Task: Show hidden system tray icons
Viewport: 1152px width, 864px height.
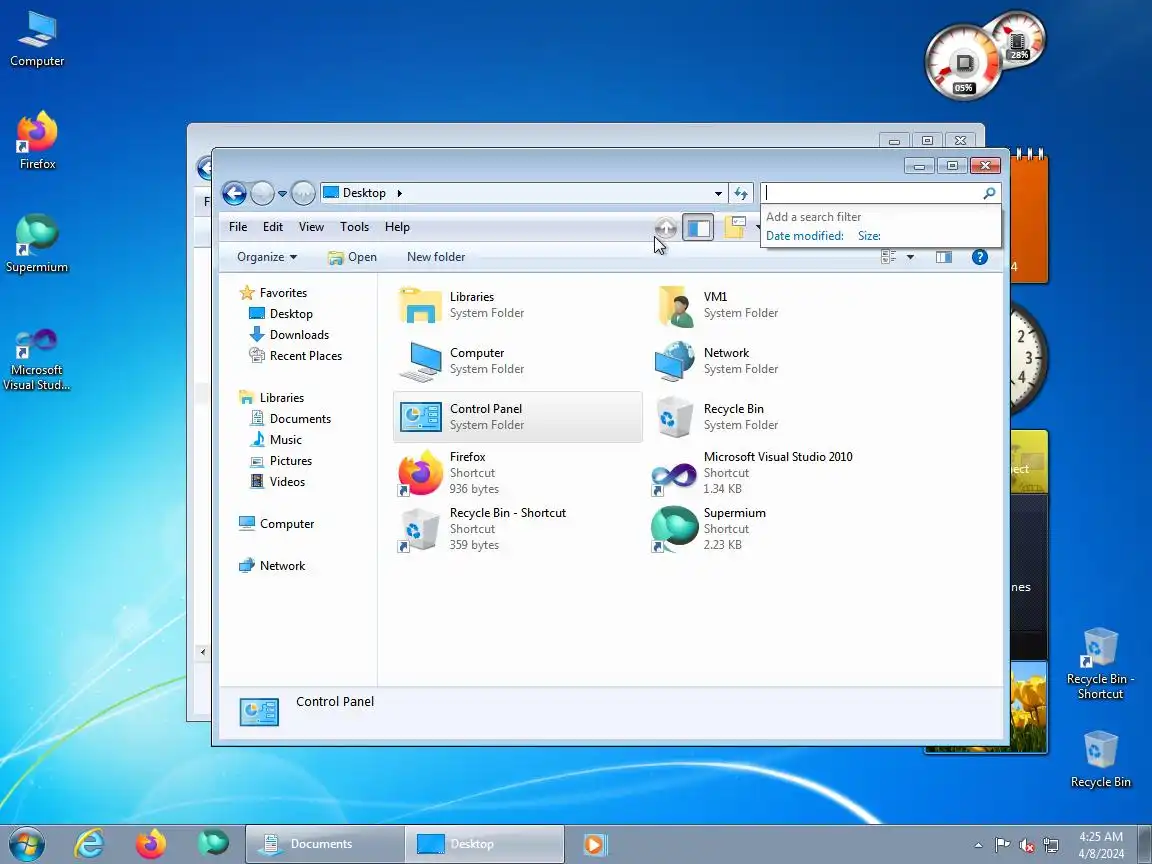Action: pyautogui.click(x=978, y=846)
